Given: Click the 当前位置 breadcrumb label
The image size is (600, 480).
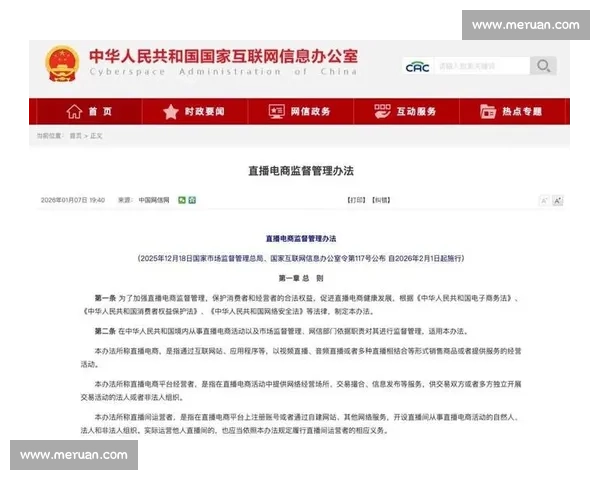Looking at the screenshot, I should pos(50,136).
